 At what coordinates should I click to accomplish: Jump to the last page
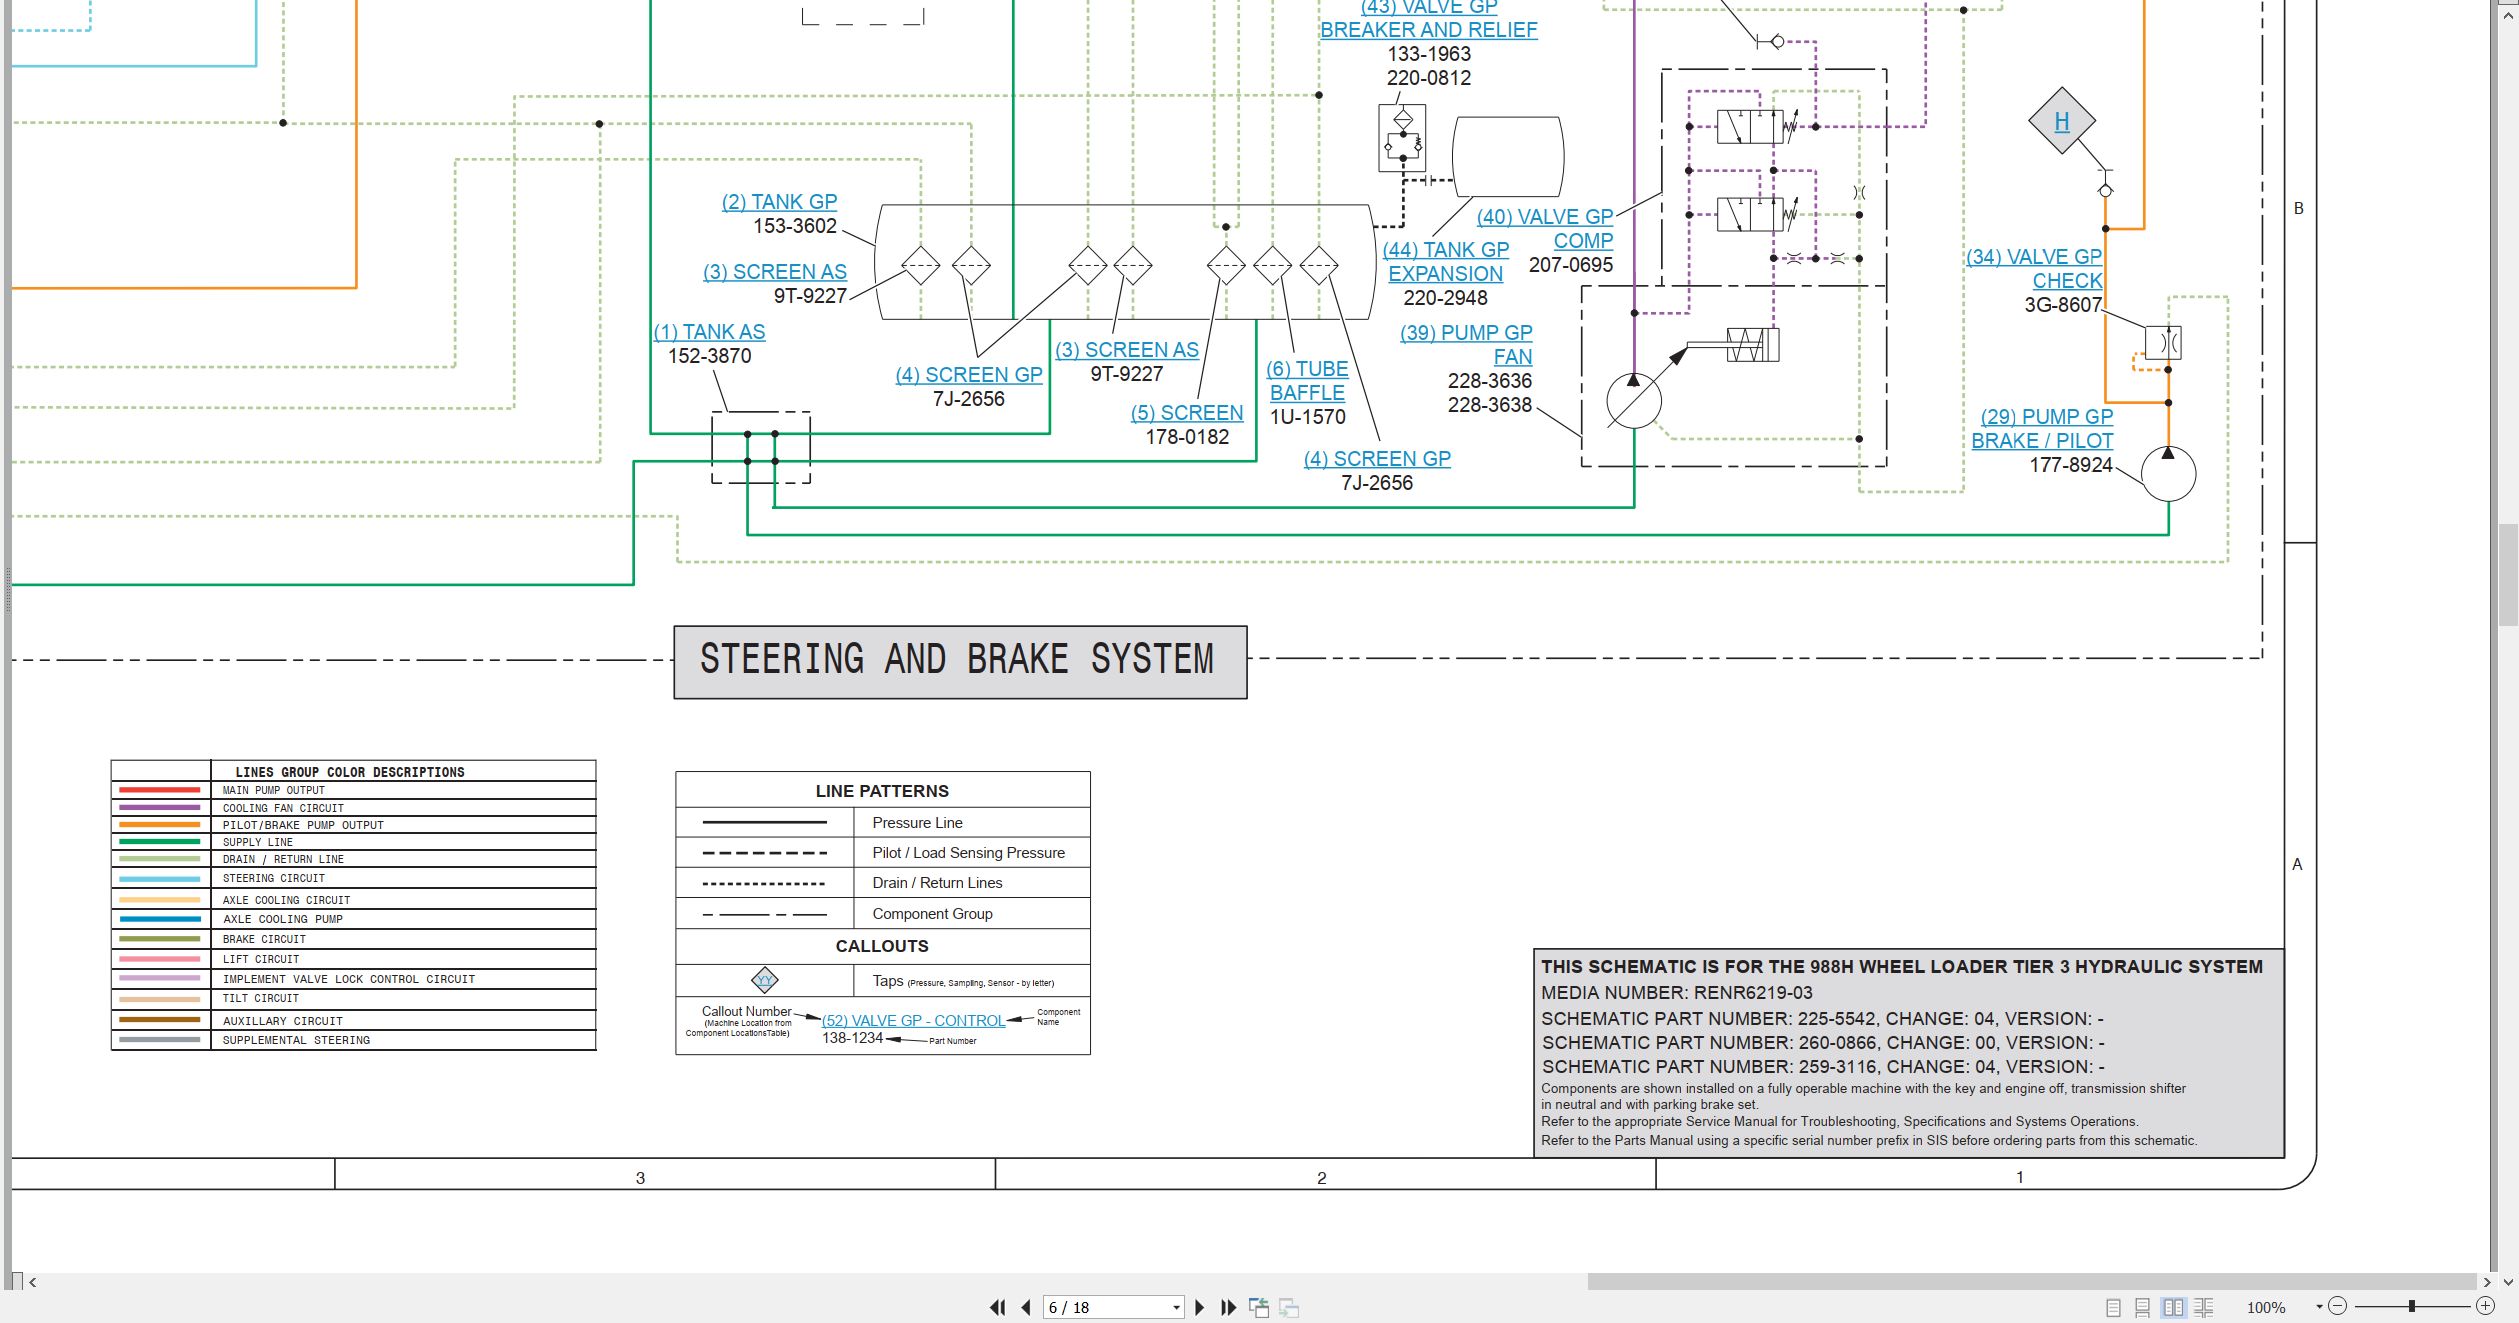[x=1229, y=1307]
